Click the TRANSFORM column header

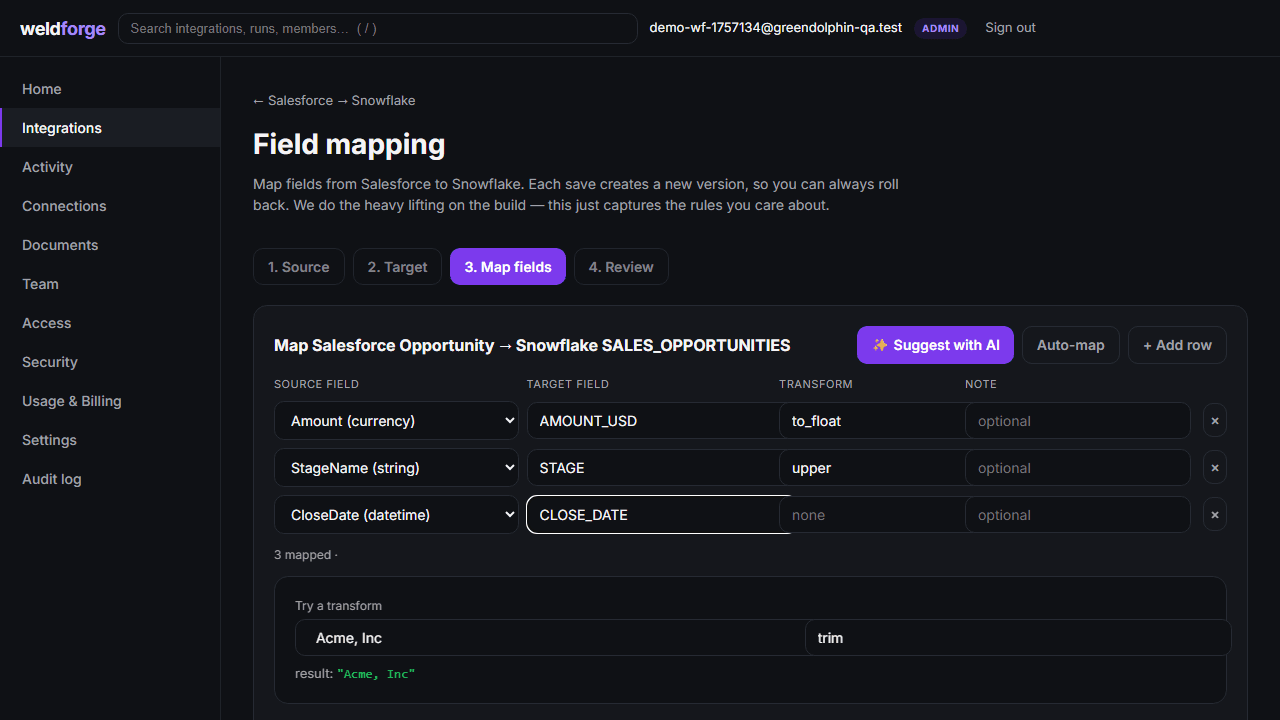click(x=816, y=384)
